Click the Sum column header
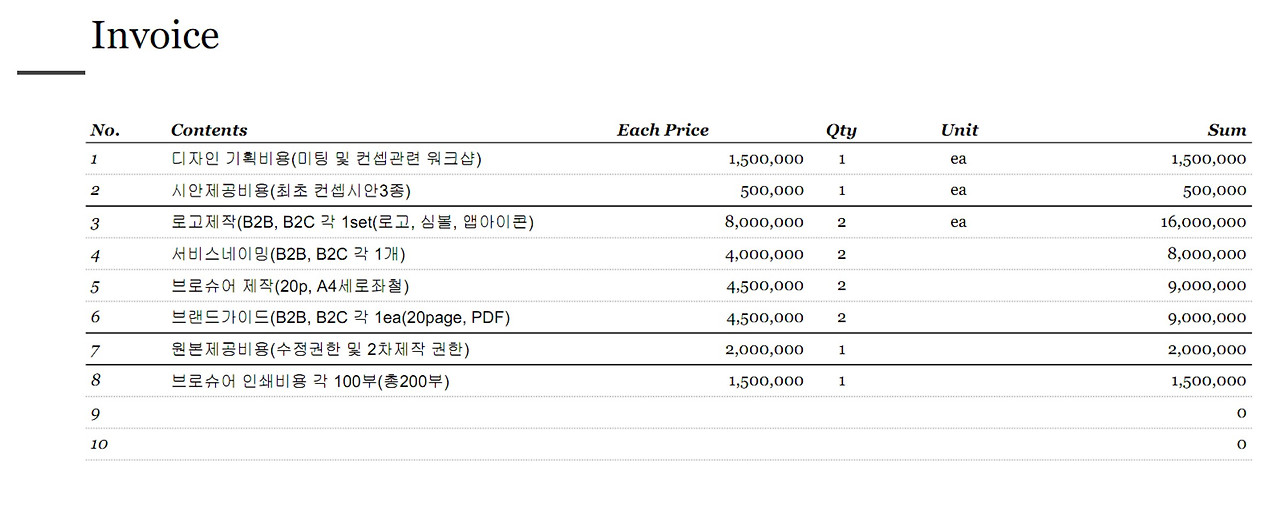 [x=1227, y=130]
